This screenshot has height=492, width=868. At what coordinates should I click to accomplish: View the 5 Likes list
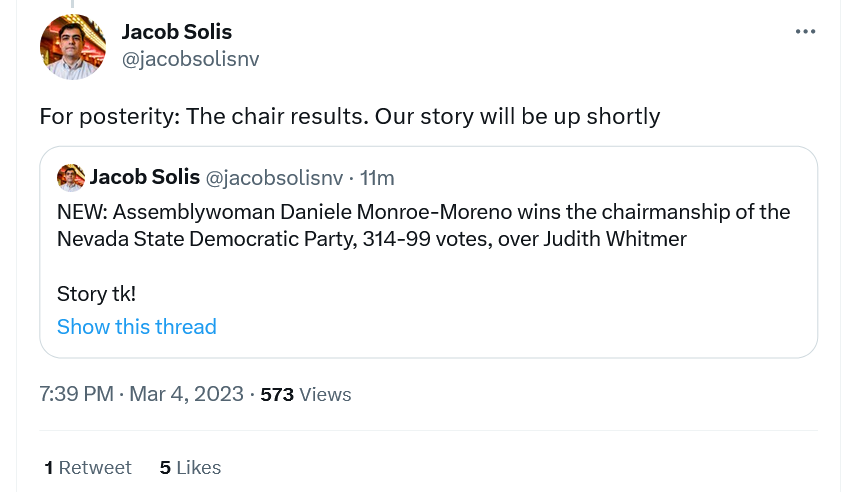pos(190,467)
